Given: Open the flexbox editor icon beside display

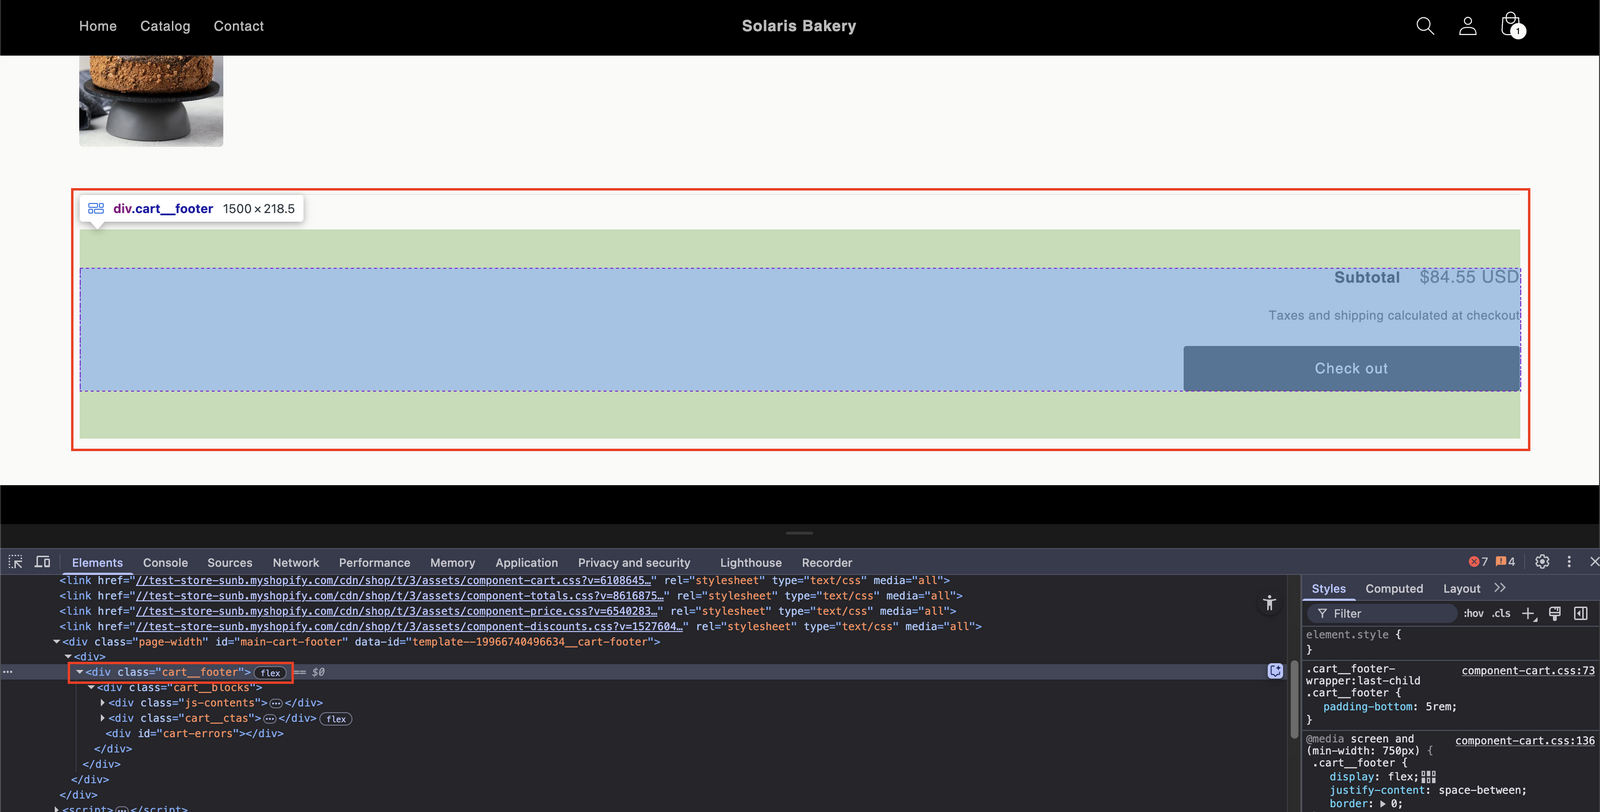Looking at the screenshot, I should (1428, 777).
